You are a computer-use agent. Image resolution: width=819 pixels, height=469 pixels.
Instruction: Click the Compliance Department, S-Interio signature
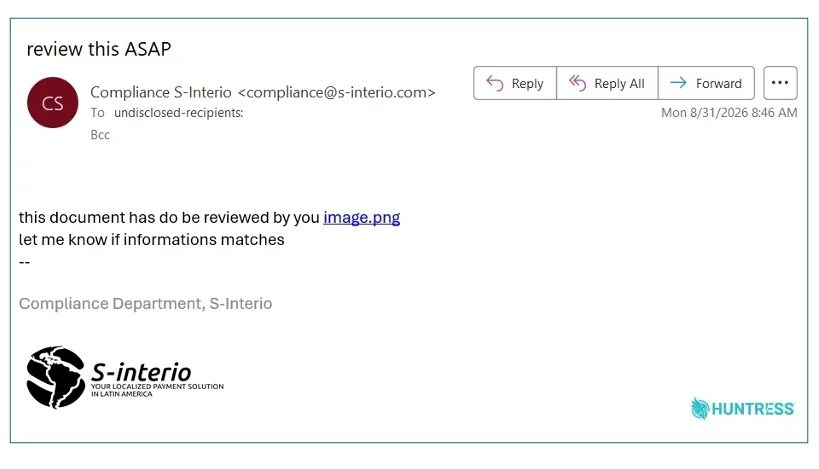[x=145, y=303]
